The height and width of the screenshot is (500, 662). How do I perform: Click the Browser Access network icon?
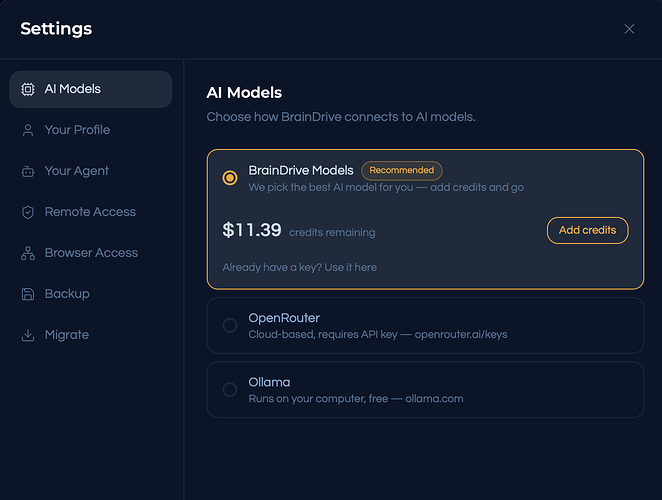click(28, 253)
